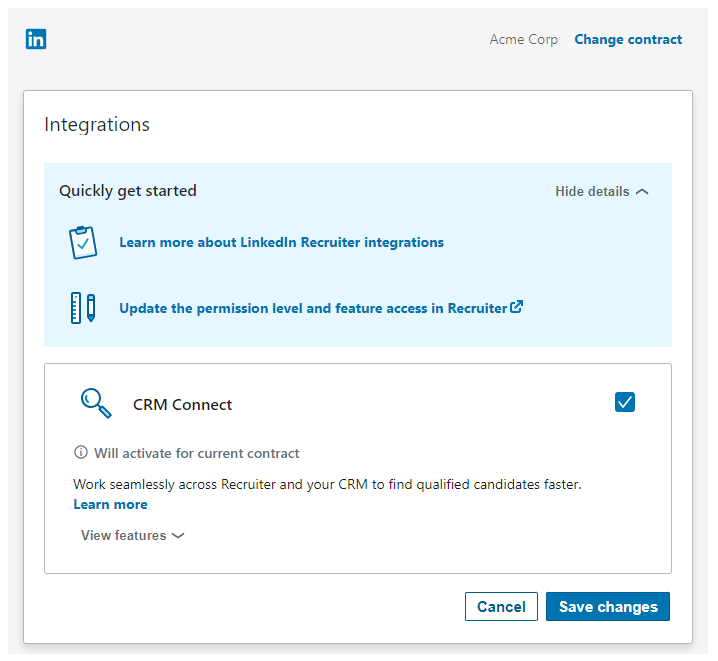Screen dimensions: 718x661
Task: Open 'Learn more about LinkedIn Recruiter integrations'
Action: (x=281, y=242)
